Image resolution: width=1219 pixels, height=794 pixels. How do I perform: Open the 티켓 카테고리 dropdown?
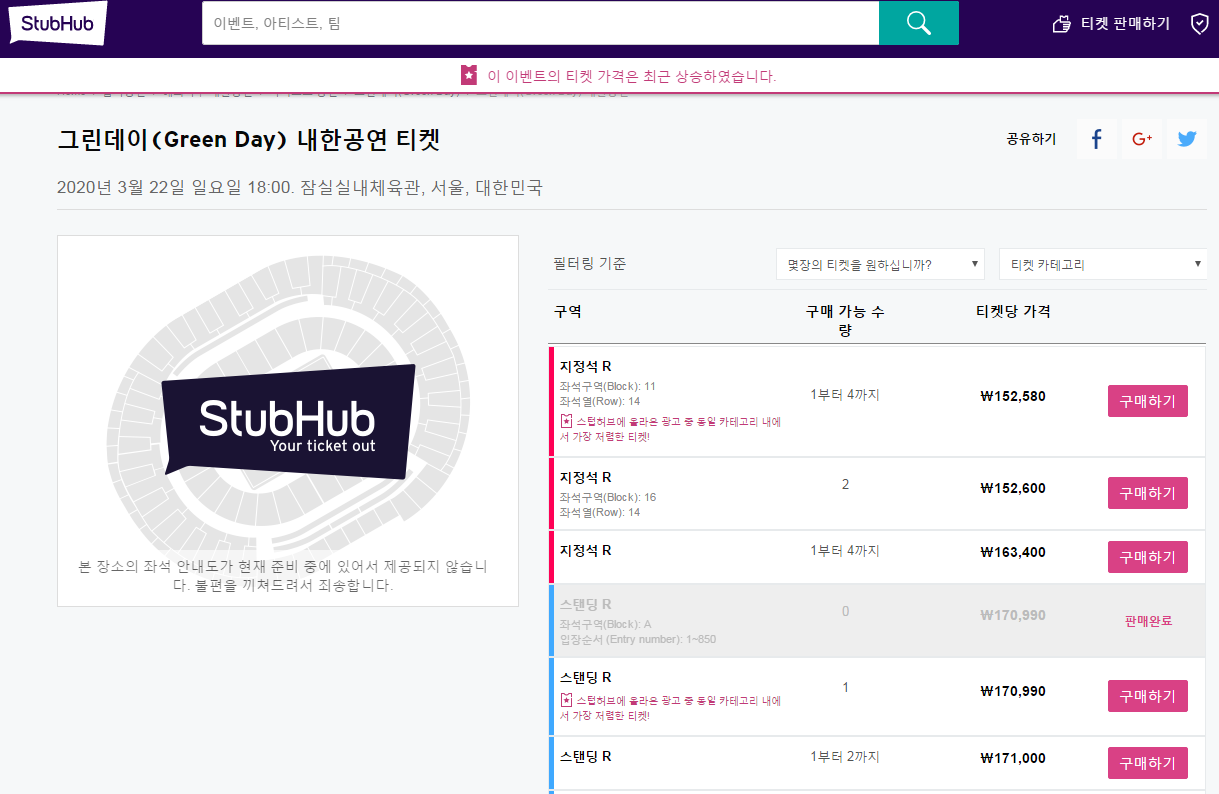[1102, 265]
